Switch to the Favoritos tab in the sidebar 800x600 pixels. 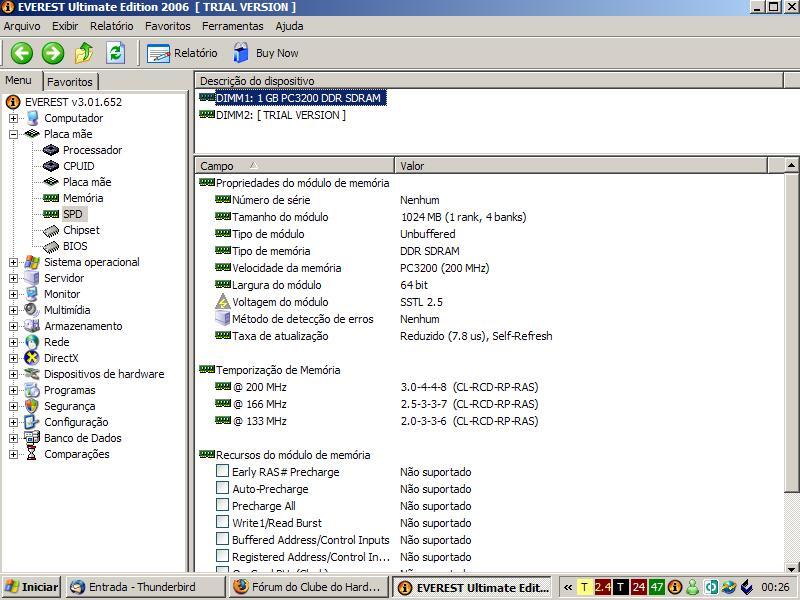(x=70, y=82)
